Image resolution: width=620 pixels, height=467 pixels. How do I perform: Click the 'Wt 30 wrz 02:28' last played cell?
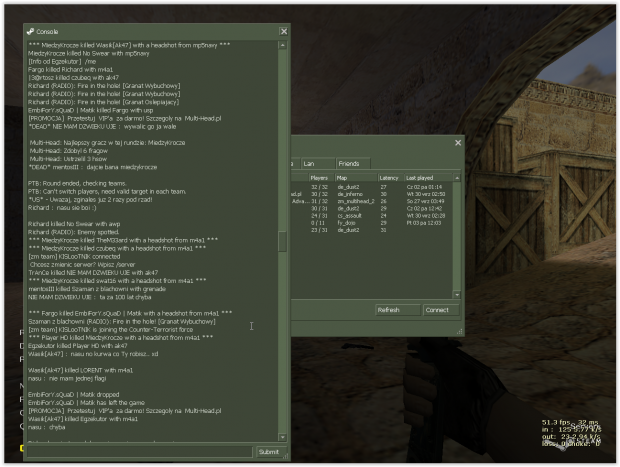tap(426, 216)
